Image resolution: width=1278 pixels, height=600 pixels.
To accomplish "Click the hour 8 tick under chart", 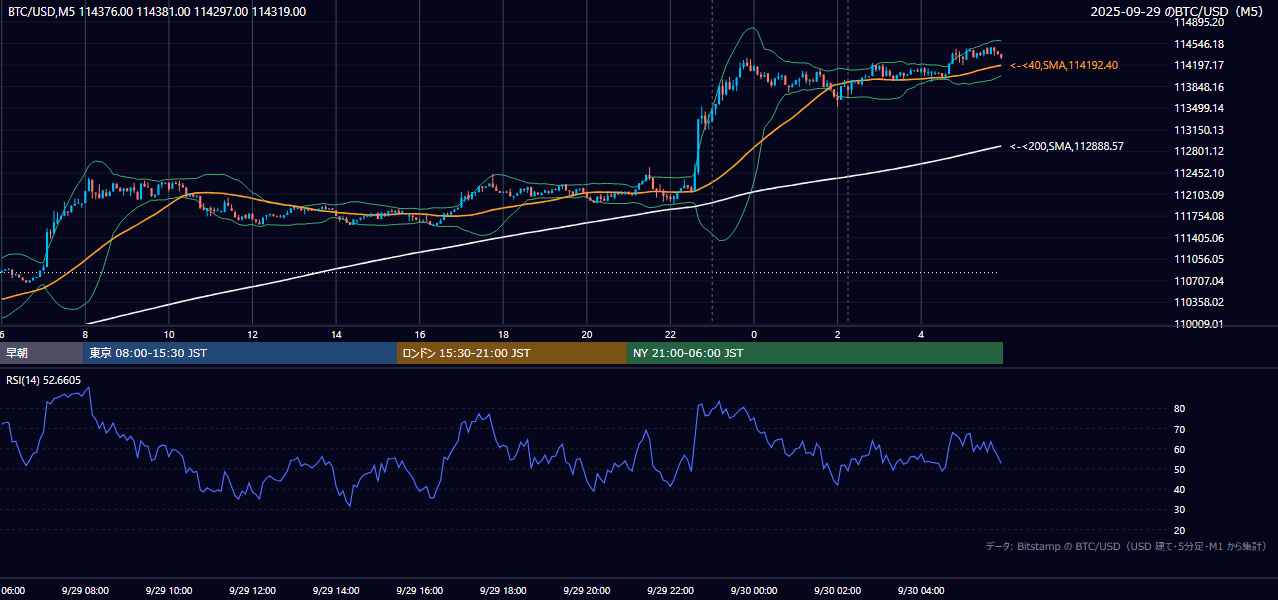I will pos(85,334).
